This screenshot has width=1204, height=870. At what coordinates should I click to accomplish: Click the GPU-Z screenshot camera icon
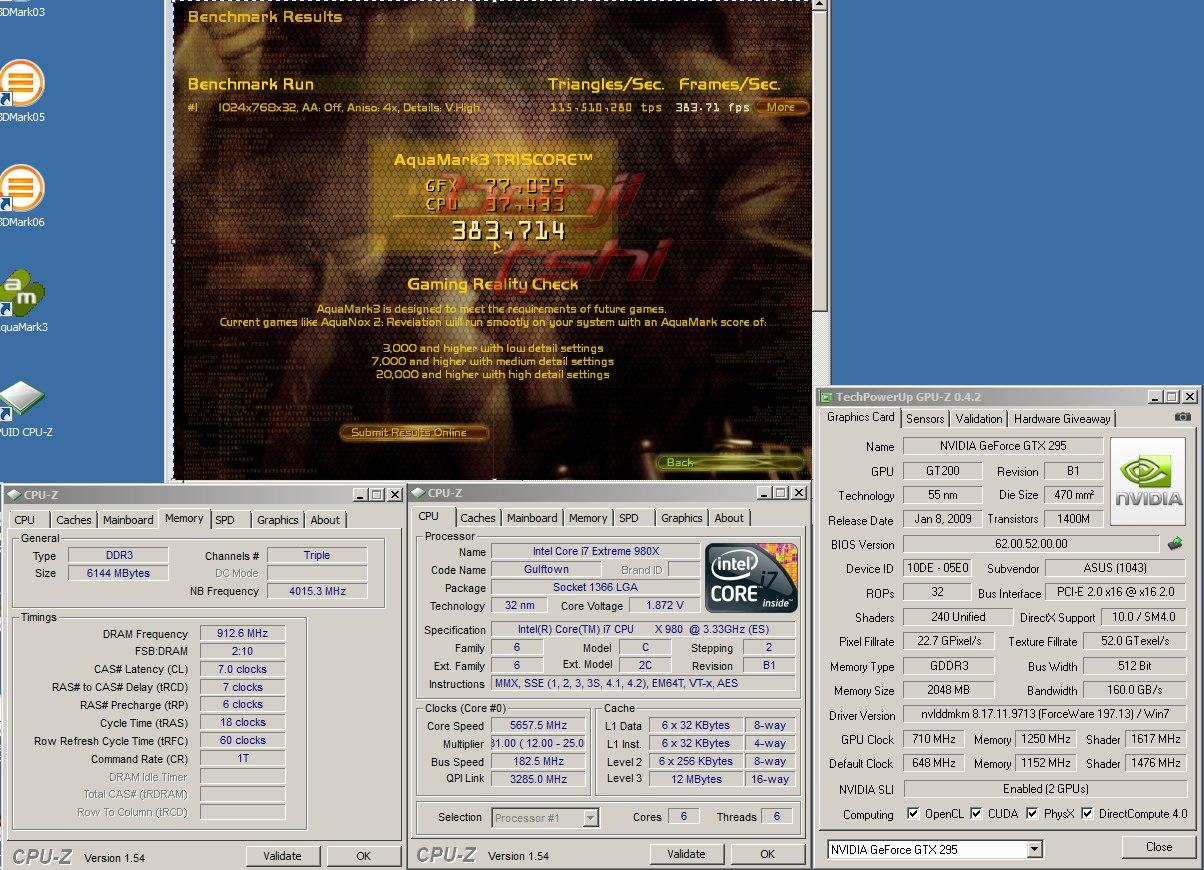(x=1183, y=417)
